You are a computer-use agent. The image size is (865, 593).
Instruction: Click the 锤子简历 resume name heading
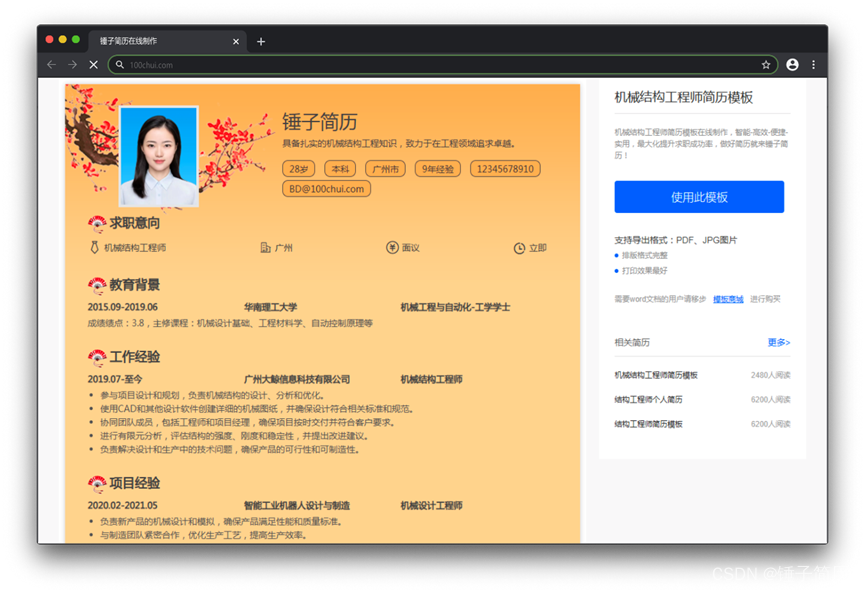point(320,122)
